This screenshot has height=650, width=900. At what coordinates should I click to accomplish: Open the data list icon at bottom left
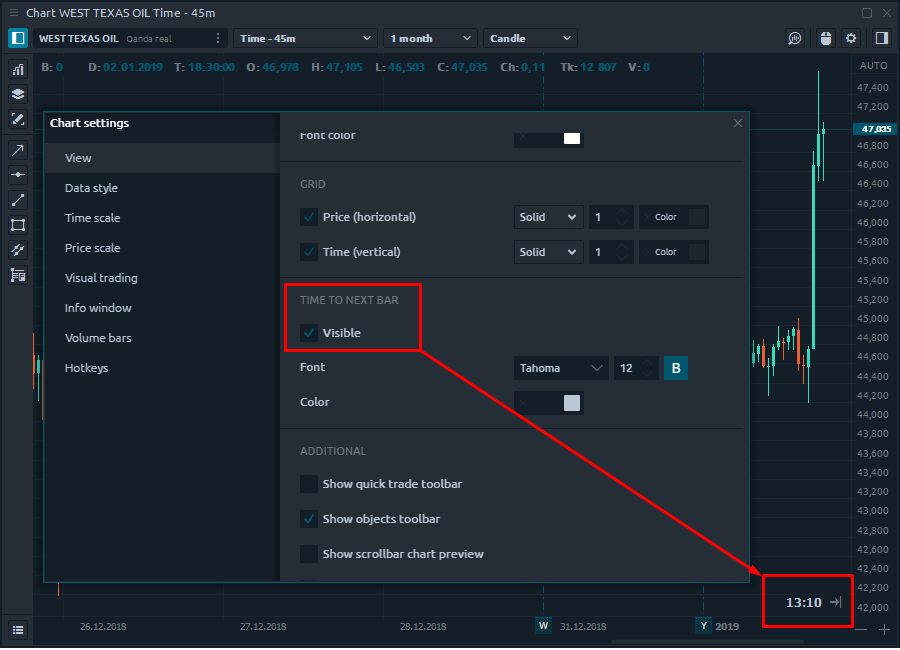[18, 630]
